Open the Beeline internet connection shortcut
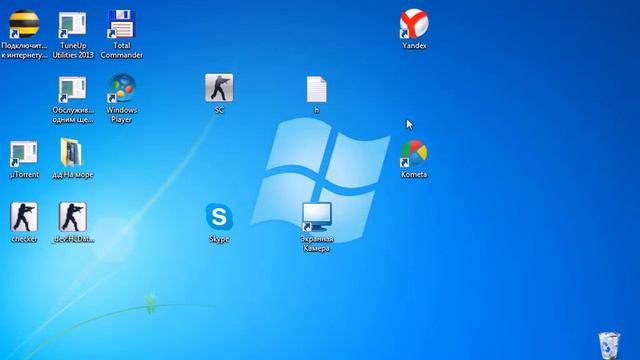 24,24
